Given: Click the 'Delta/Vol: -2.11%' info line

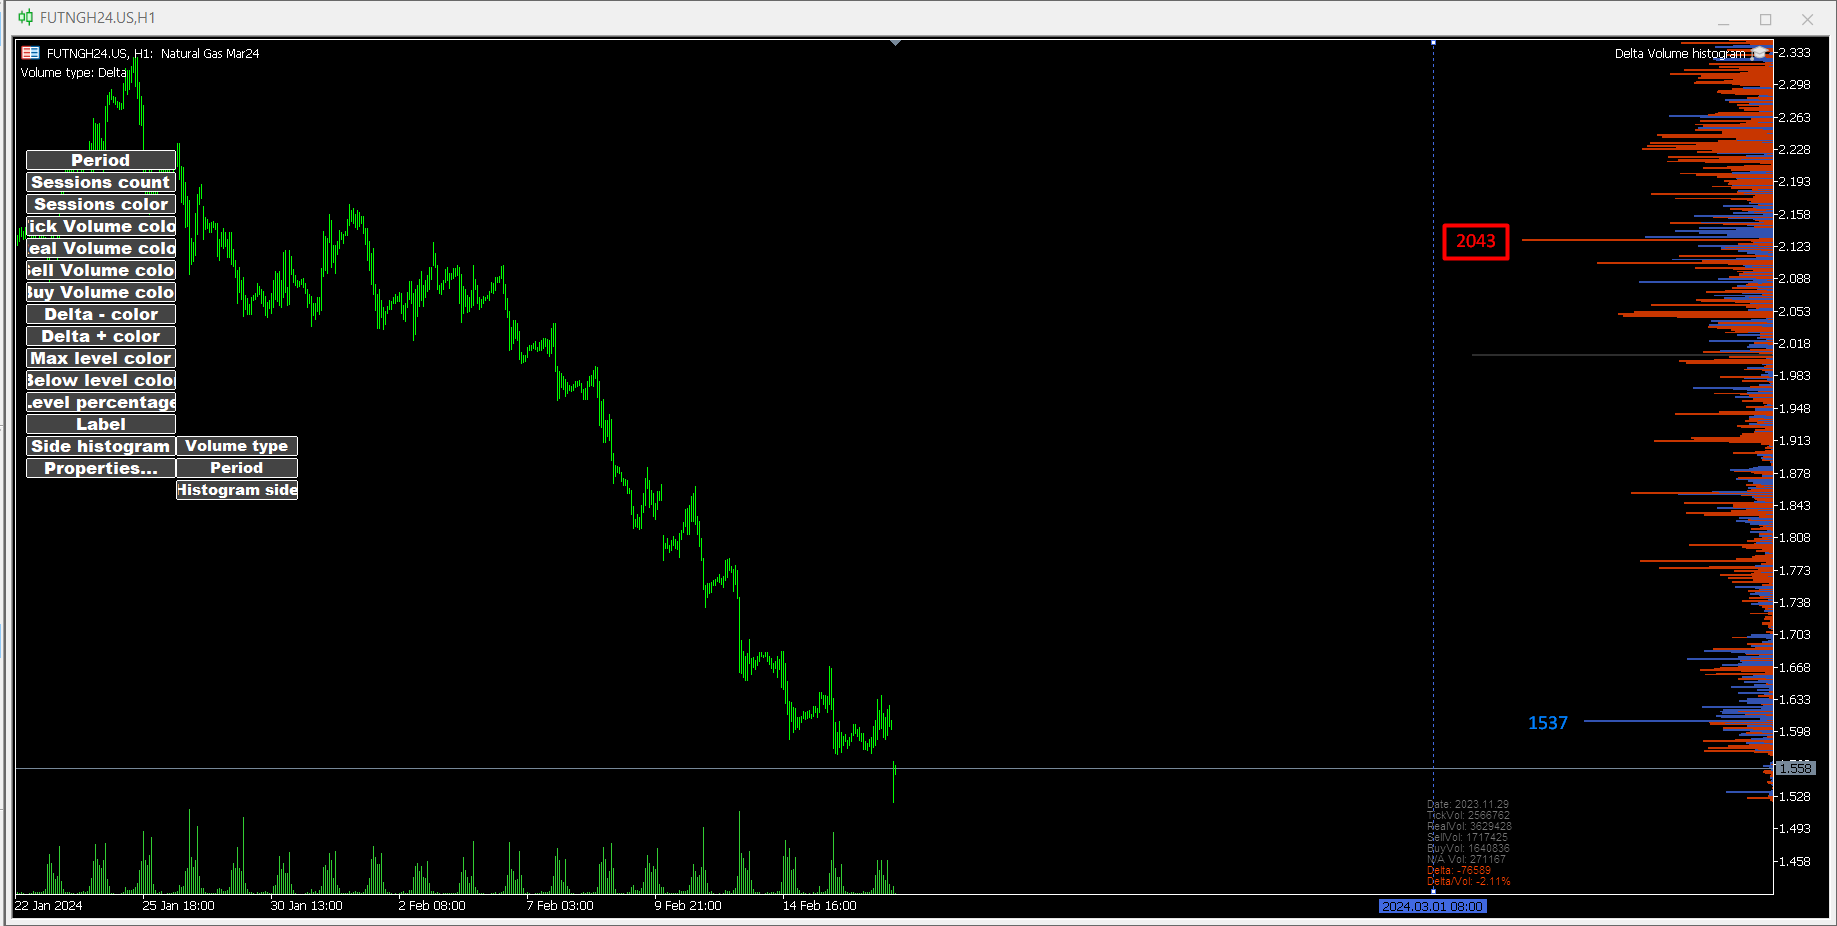Looking at the screenshot, I should pyautogui.click(x=1469, y=882).
